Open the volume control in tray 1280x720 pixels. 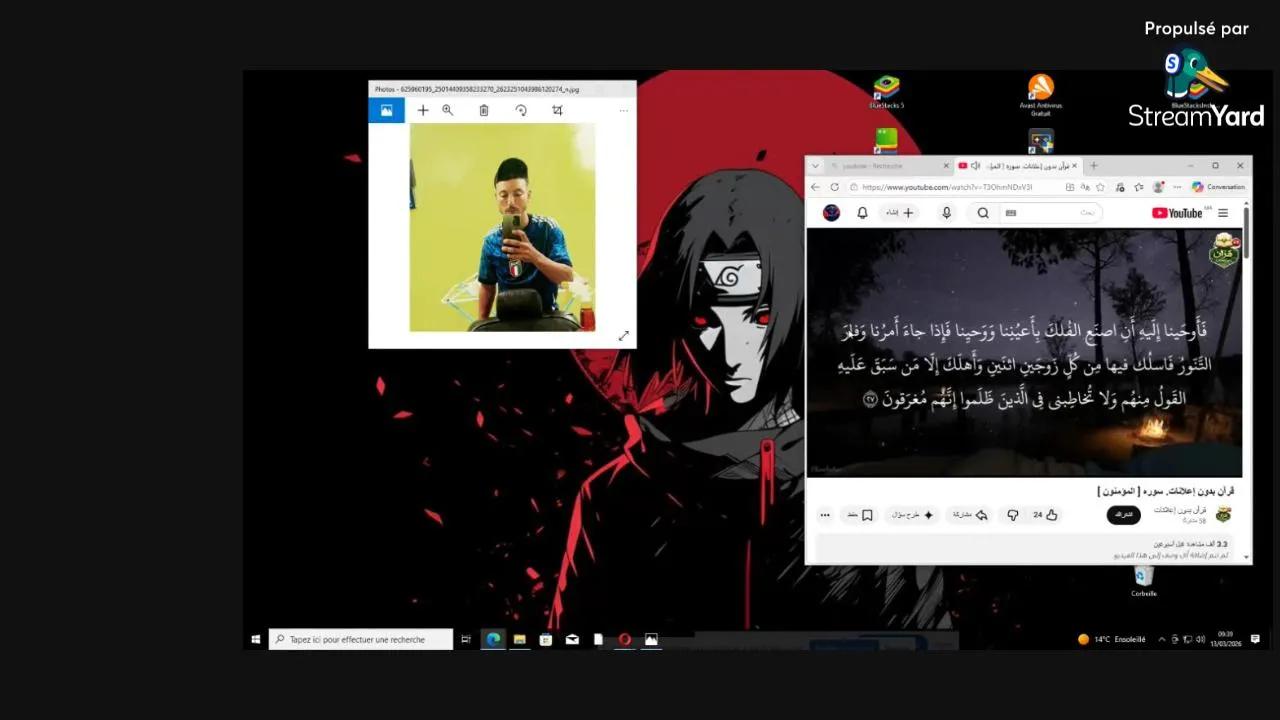click(x=1200, y=639)
